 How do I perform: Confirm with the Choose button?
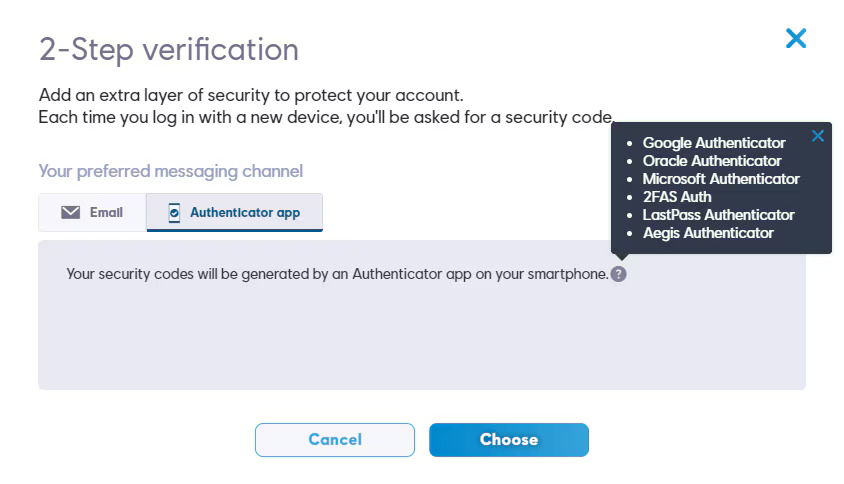pos(508,439)
